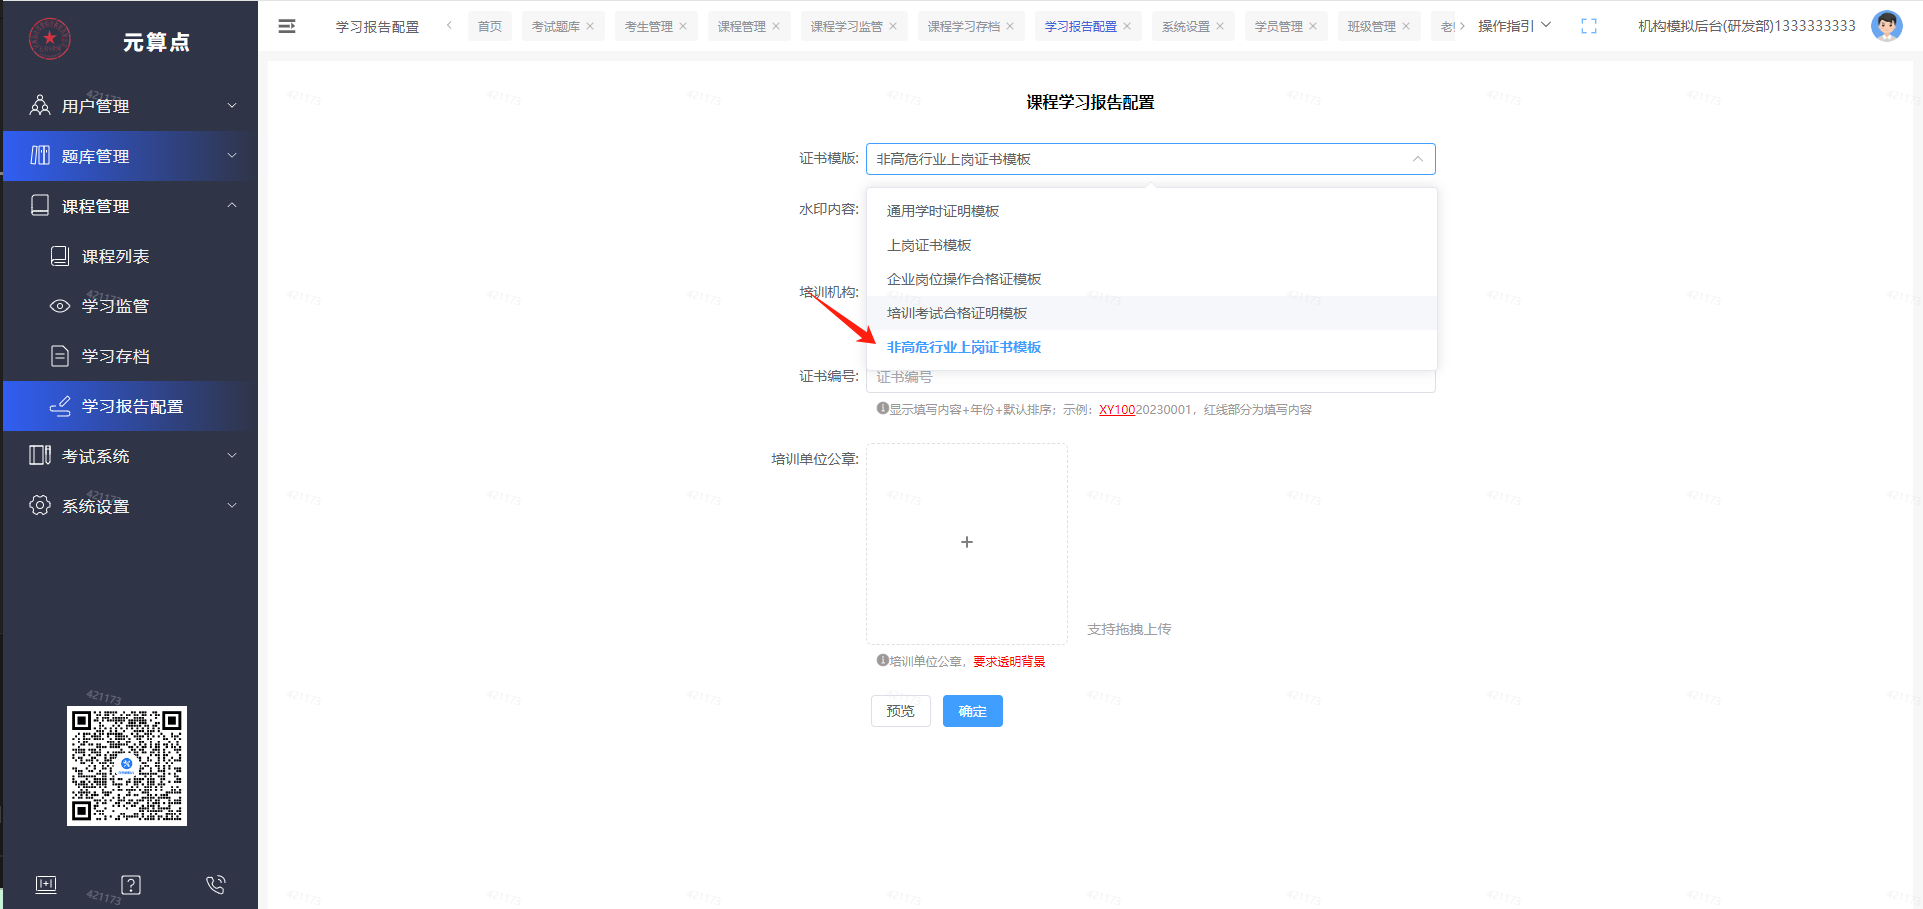
Task: Click the phone contact icon
Action: 216,884
